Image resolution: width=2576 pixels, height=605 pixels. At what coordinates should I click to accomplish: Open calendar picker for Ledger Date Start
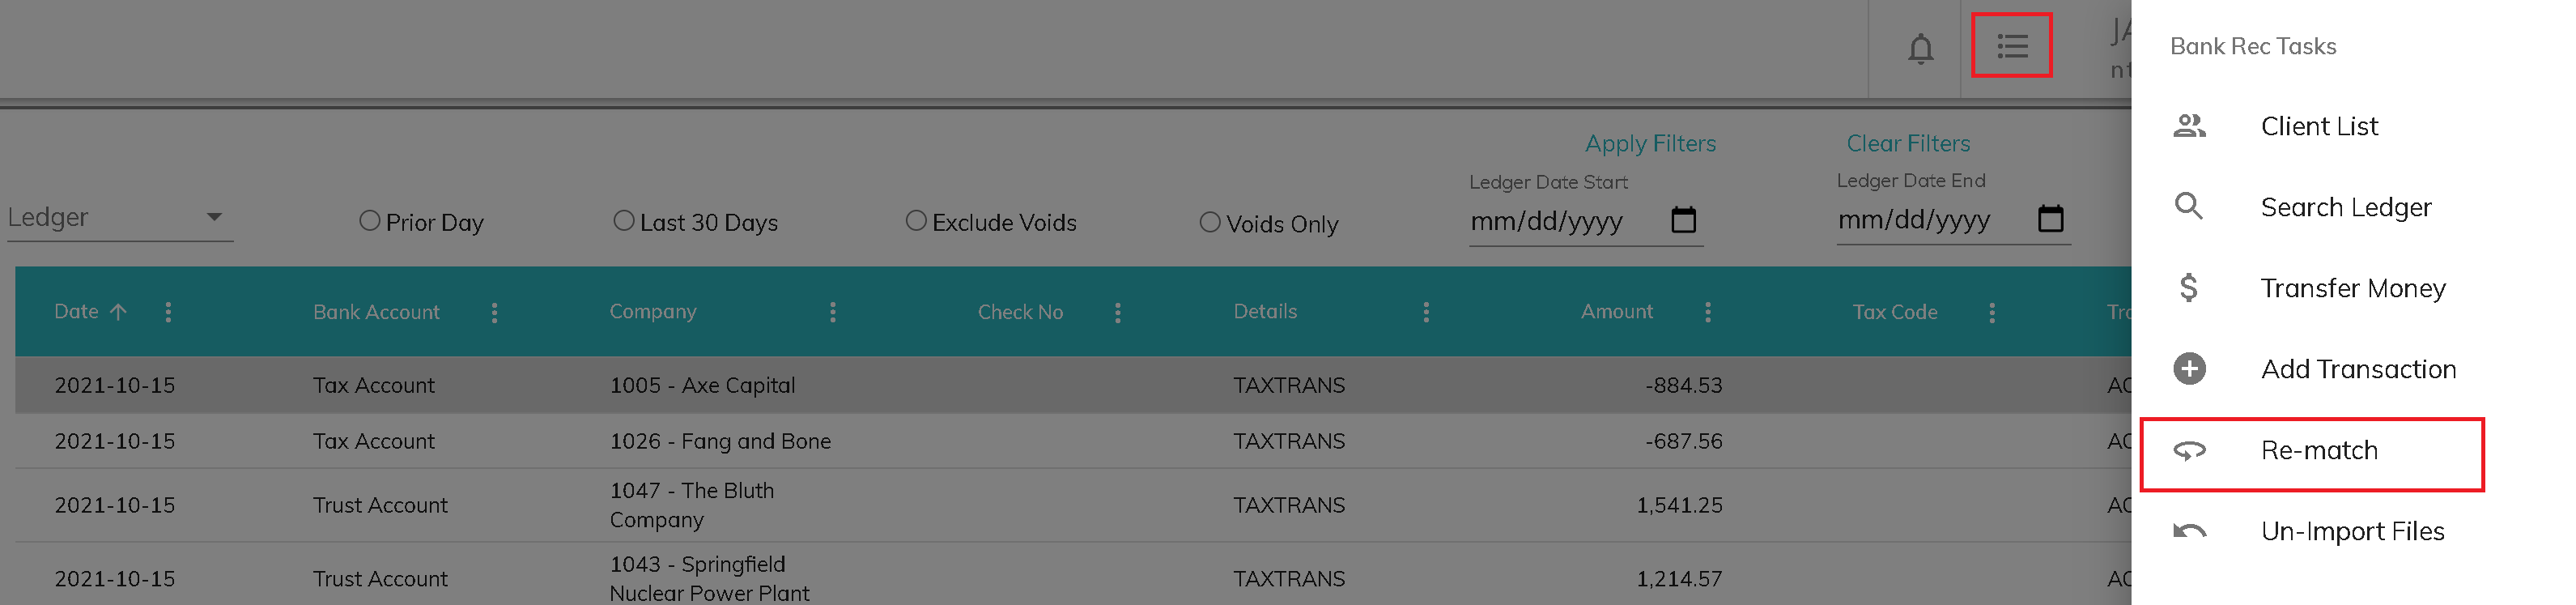(1684, 220)
